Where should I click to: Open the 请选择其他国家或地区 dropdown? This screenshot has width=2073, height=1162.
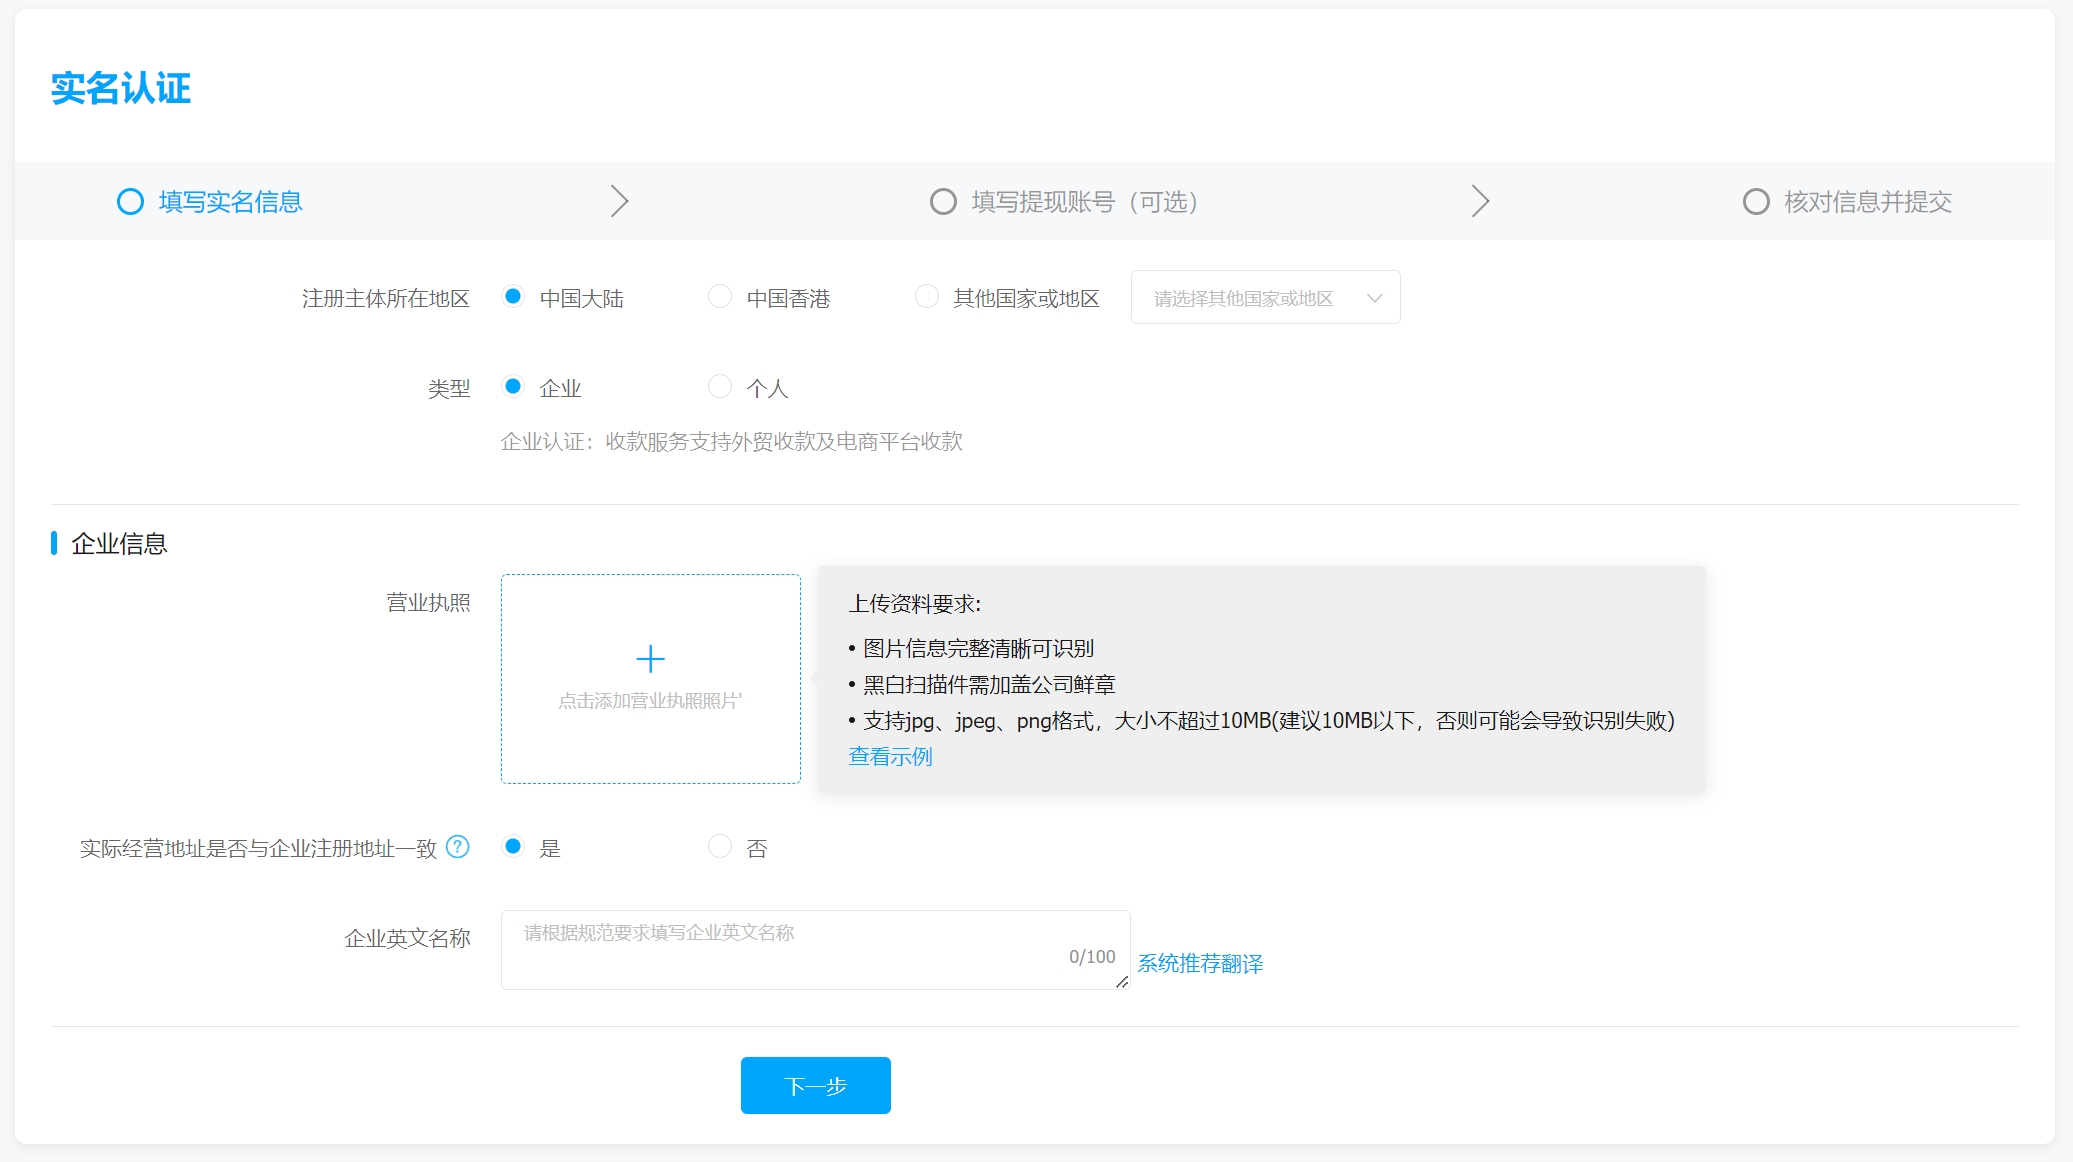(1265, 298)
